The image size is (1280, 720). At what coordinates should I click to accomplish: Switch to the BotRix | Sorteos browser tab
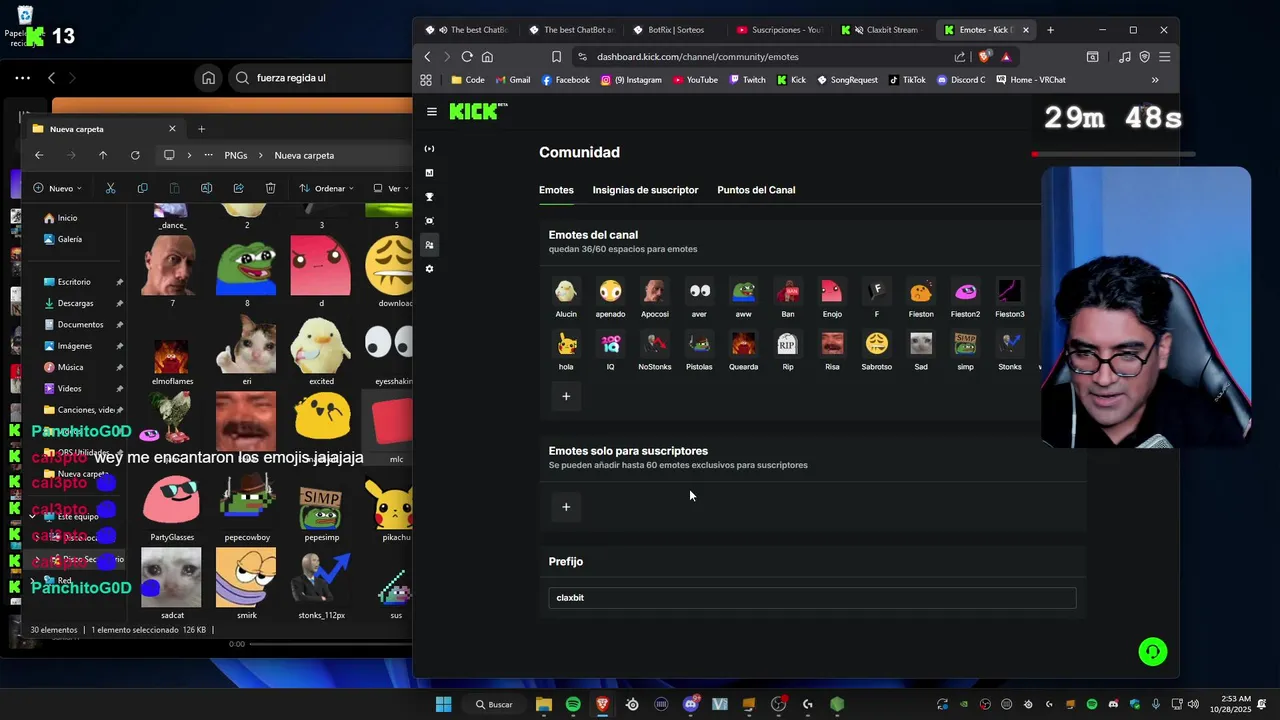pyautogui.click(x=675, y=30)
